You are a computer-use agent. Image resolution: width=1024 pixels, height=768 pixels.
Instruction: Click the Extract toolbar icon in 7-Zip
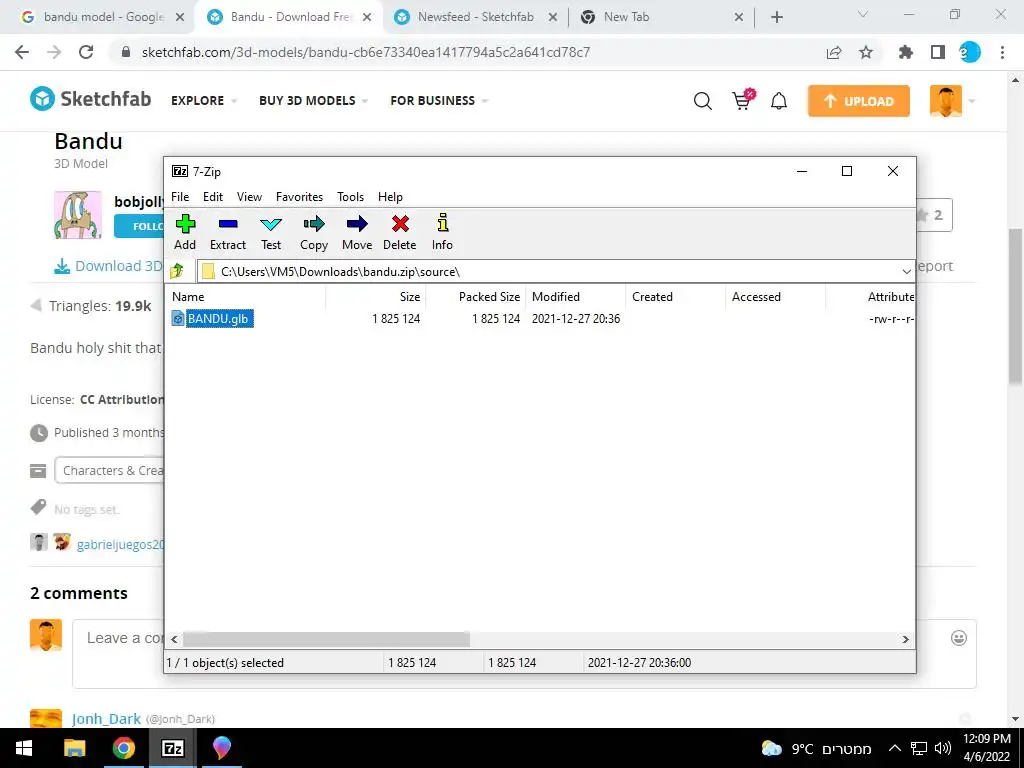228,232
